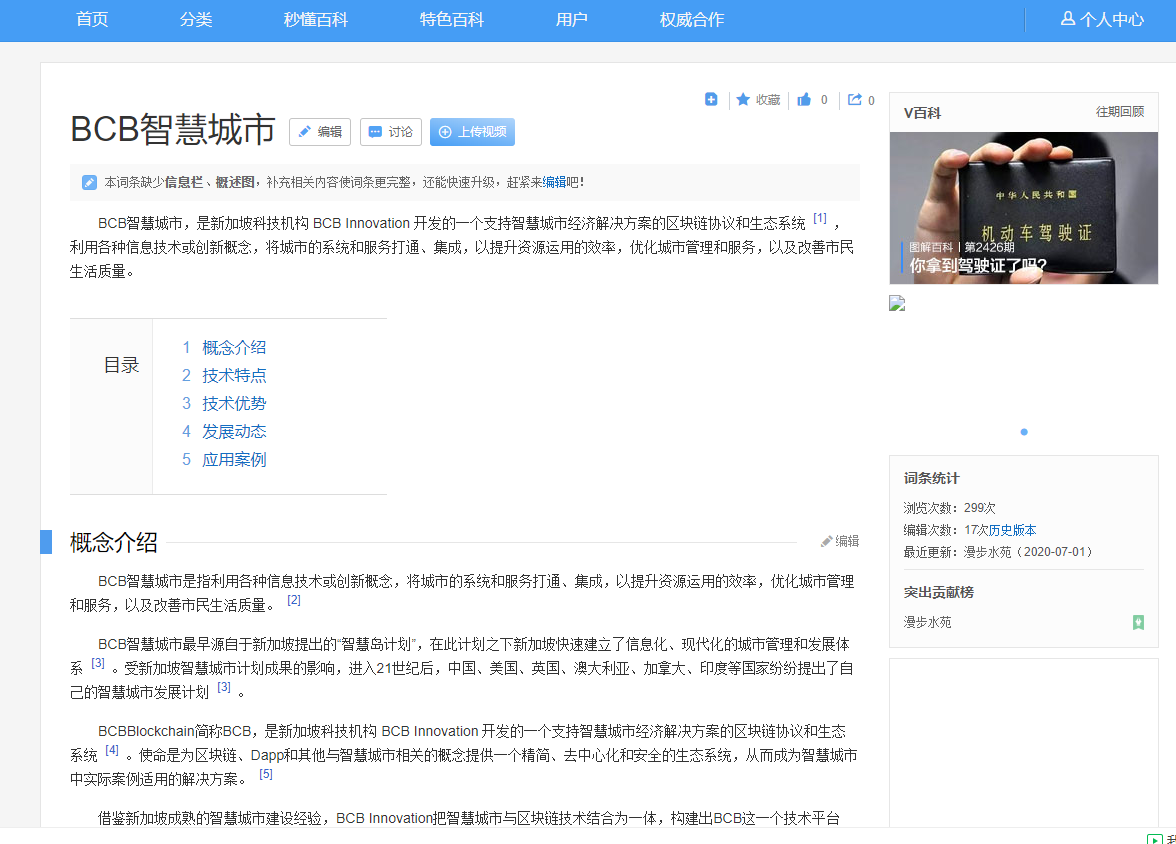Viewport: 1176px width, 844px height.
Task: Go to 应用案例 in the contents list
Action: pyautogui.click(x=234, y=460)
